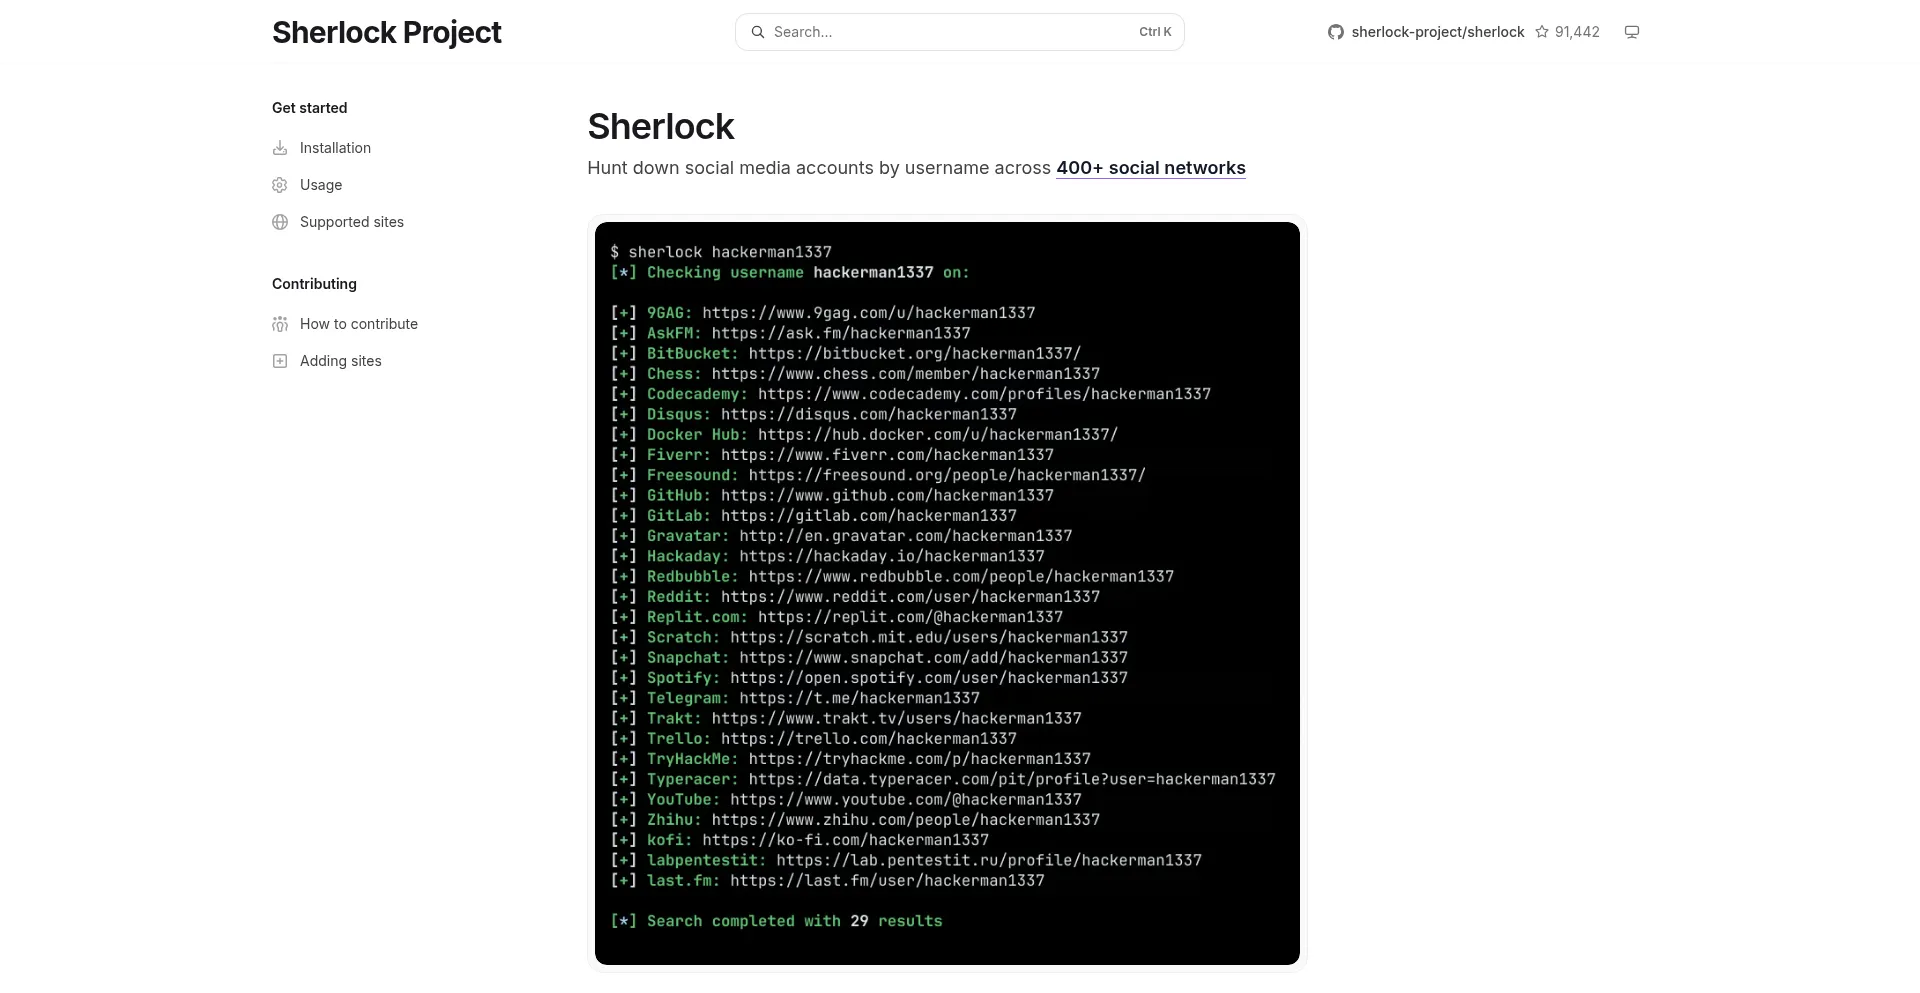1920x993 pixels.
Task: Follow the 400+ social networks link
Action: click(x=1151, y=168)
